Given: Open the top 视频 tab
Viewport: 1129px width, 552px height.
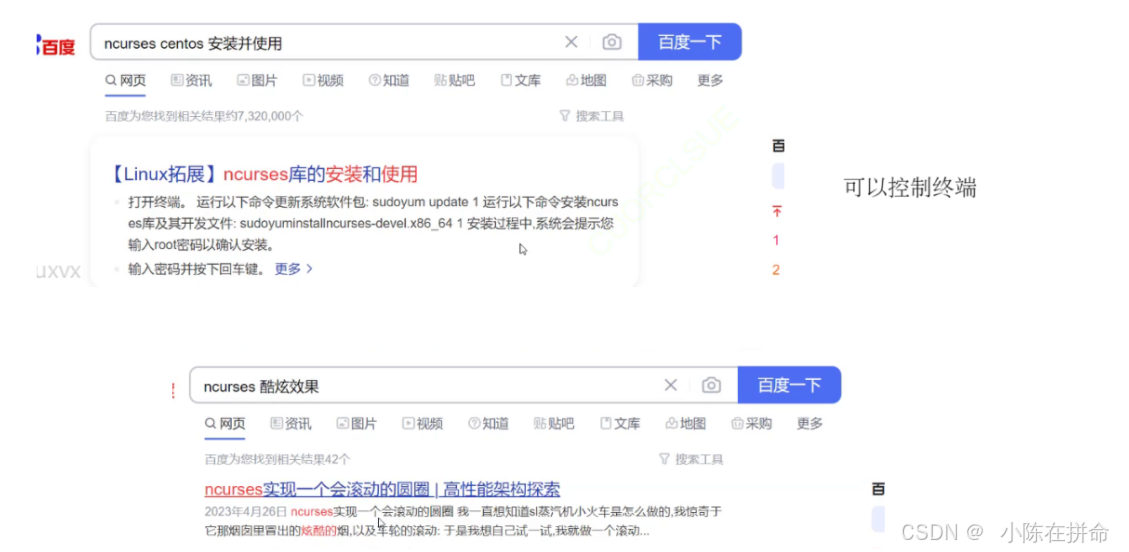Looking at the screenshot, I should [323, 81].
